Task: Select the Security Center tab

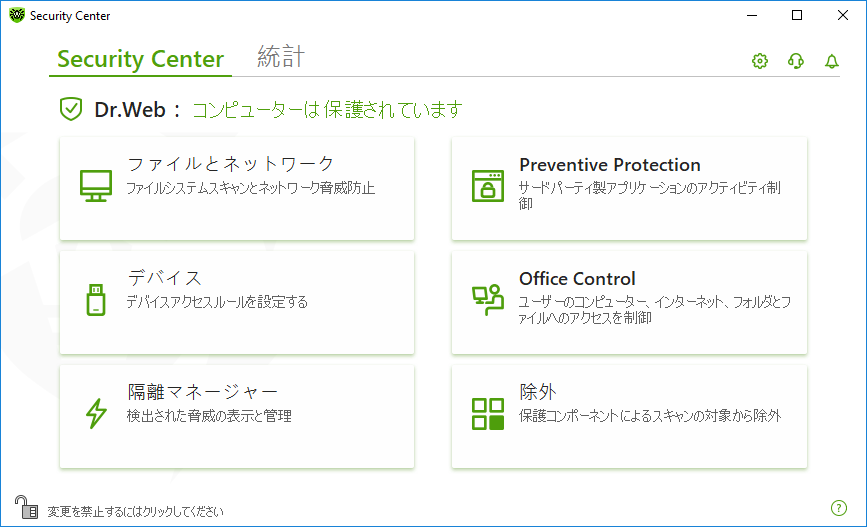Action: click(140, 59)
